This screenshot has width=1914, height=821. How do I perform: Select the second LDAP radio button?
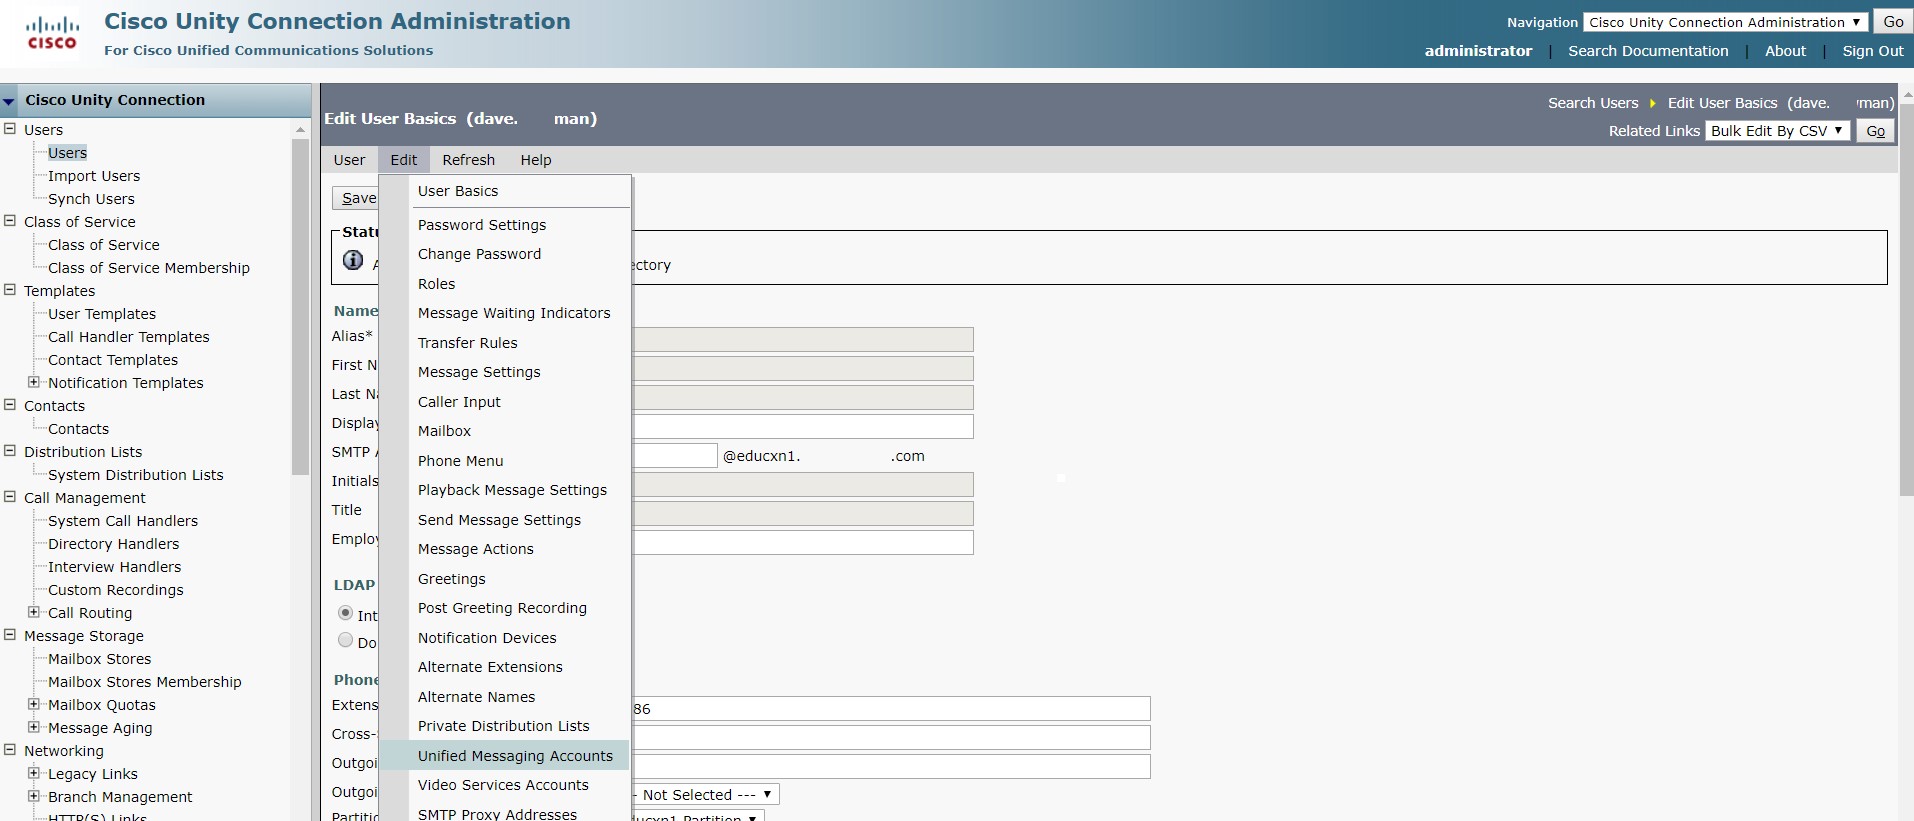(345, 640)
